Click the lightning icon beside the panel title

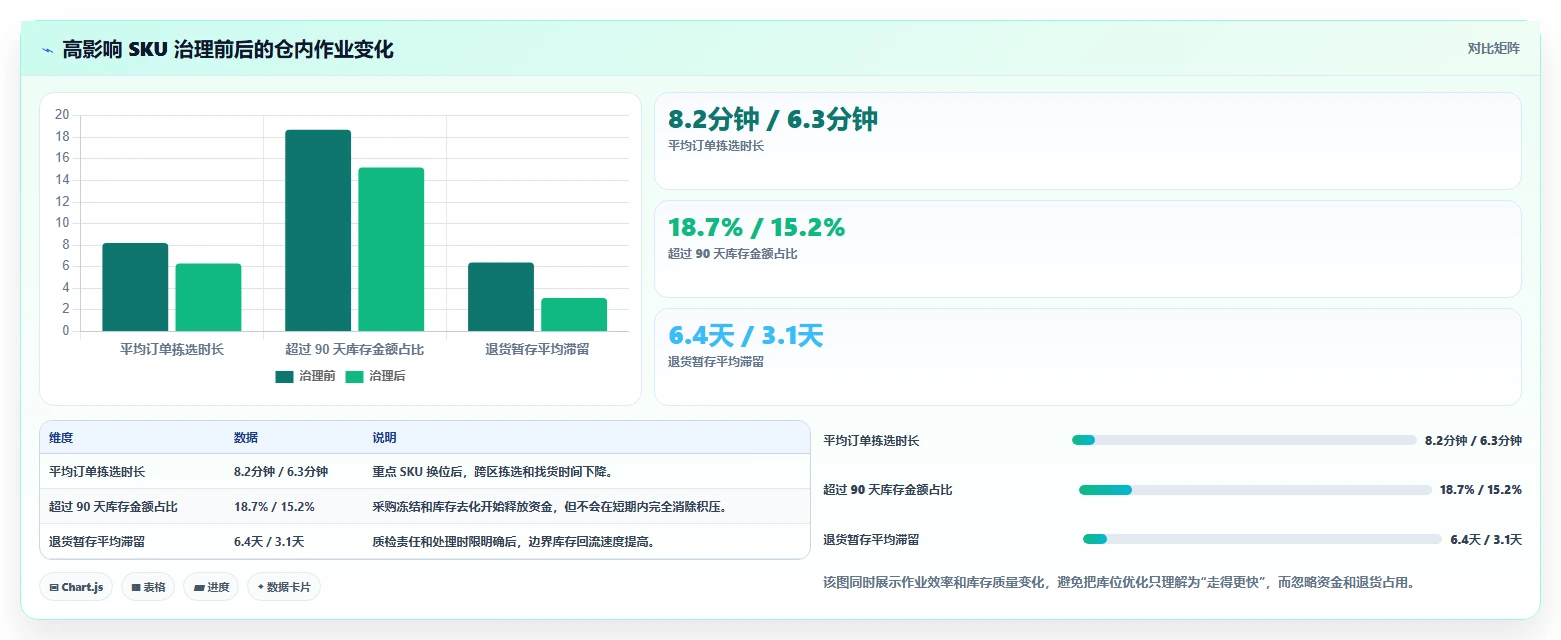[47, 50]
